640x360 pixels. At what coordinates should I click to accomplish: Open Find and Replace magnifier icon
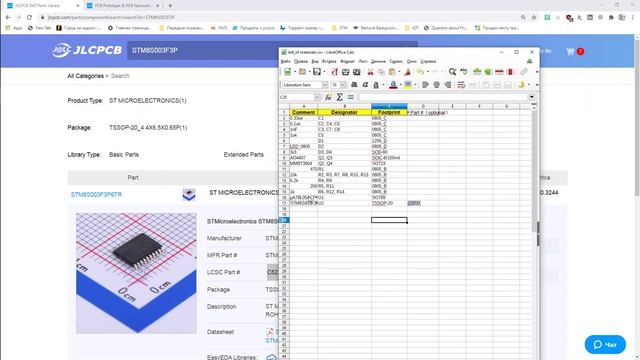(x=452, y=72)
